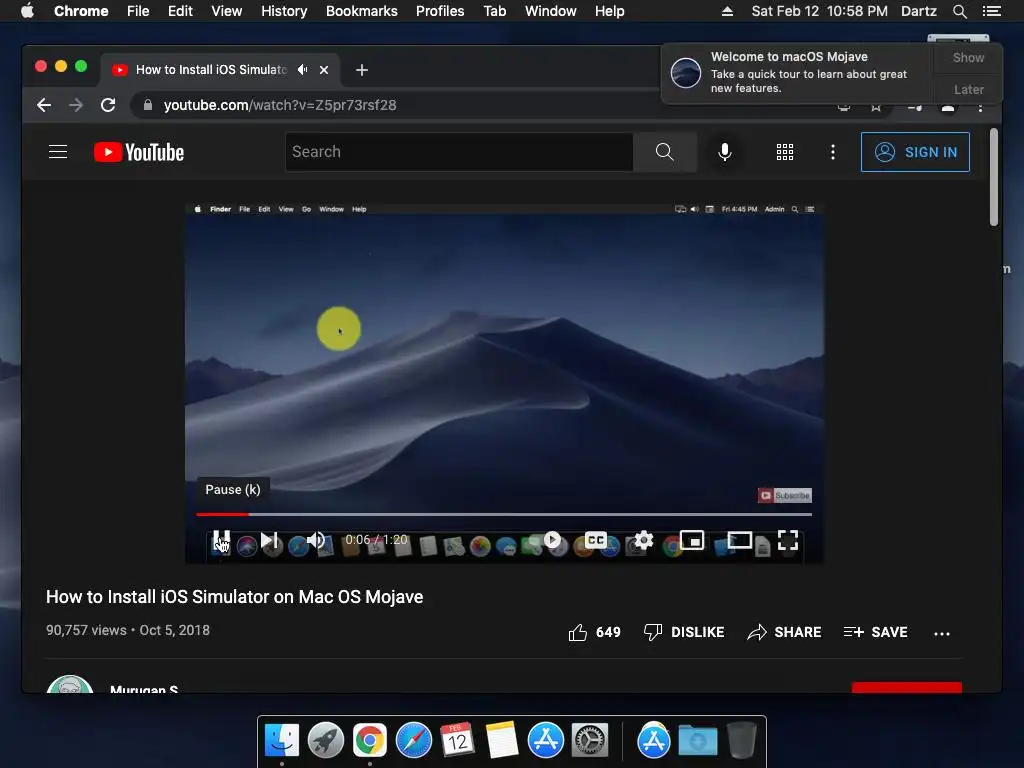Seek on the video progress bar
The image size is (1024, 768).
point(504,515)
